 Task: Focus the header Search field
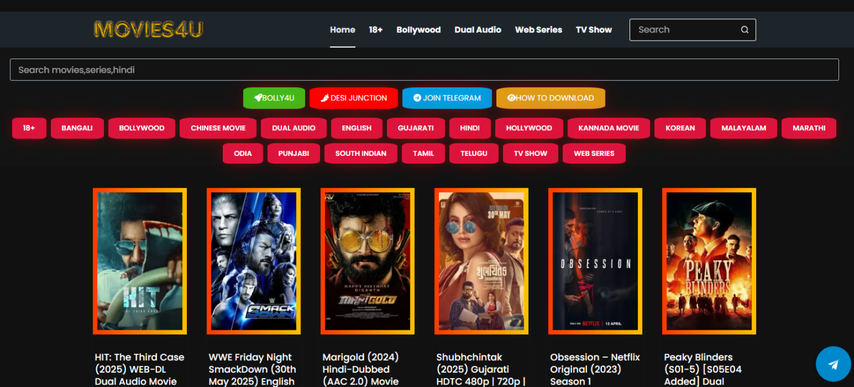[692, 30]
